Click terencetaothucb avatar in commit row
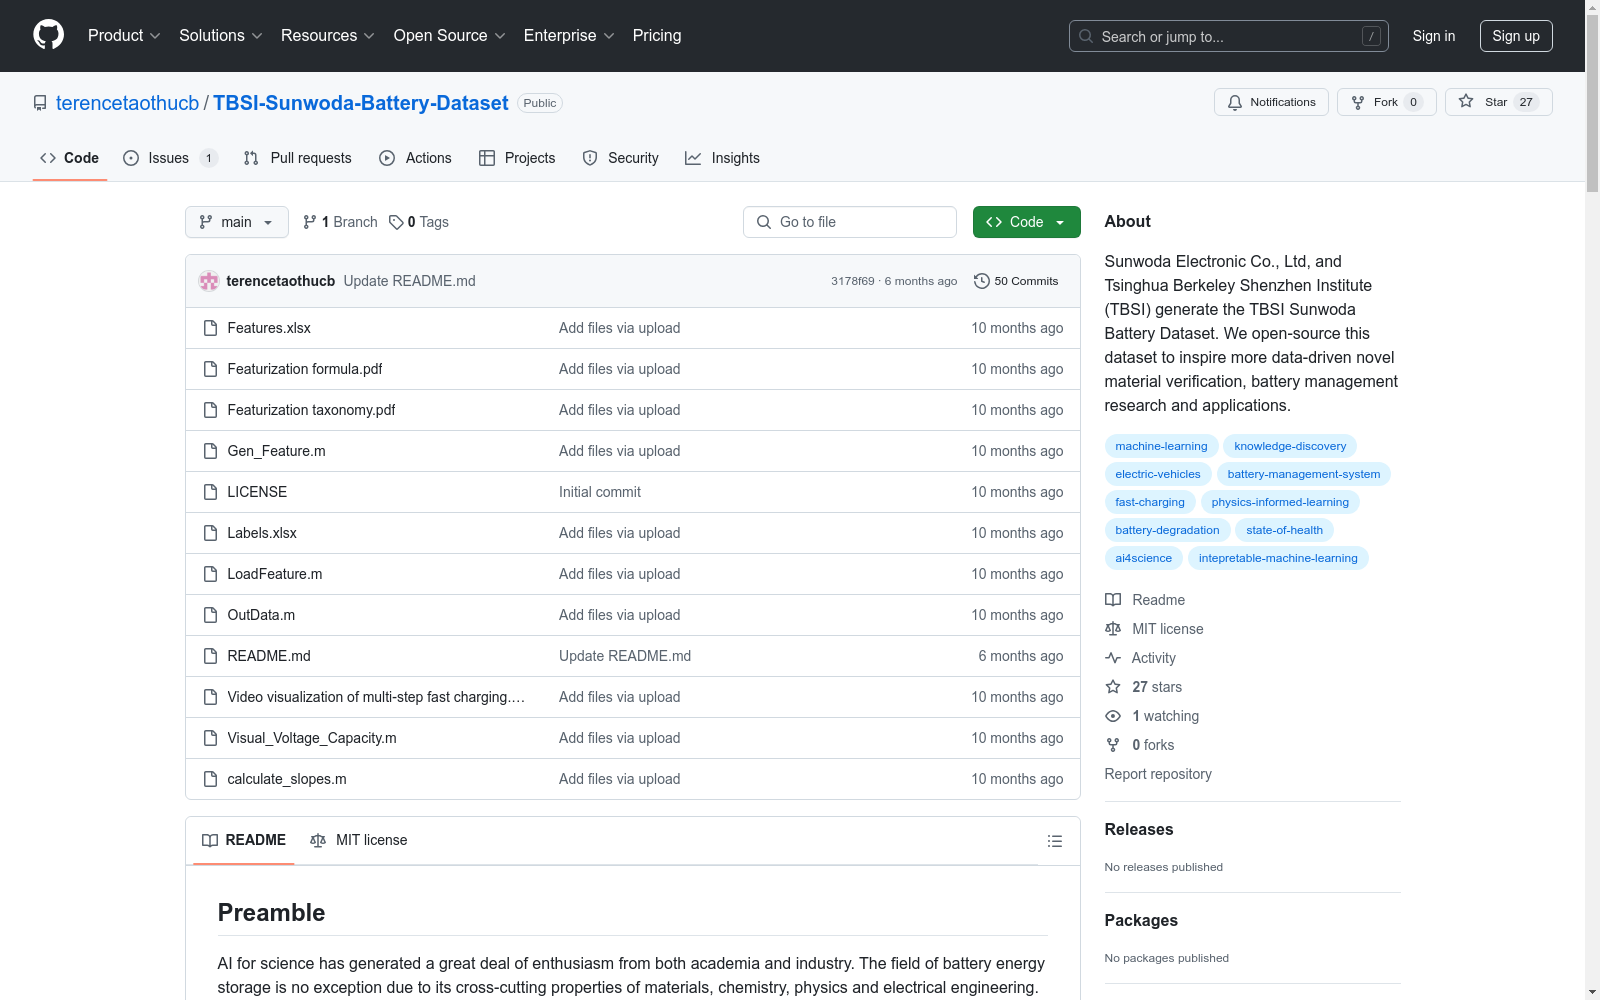Screen dimensions: 1600x1000 pyautogui.click(x=209, y=281)
